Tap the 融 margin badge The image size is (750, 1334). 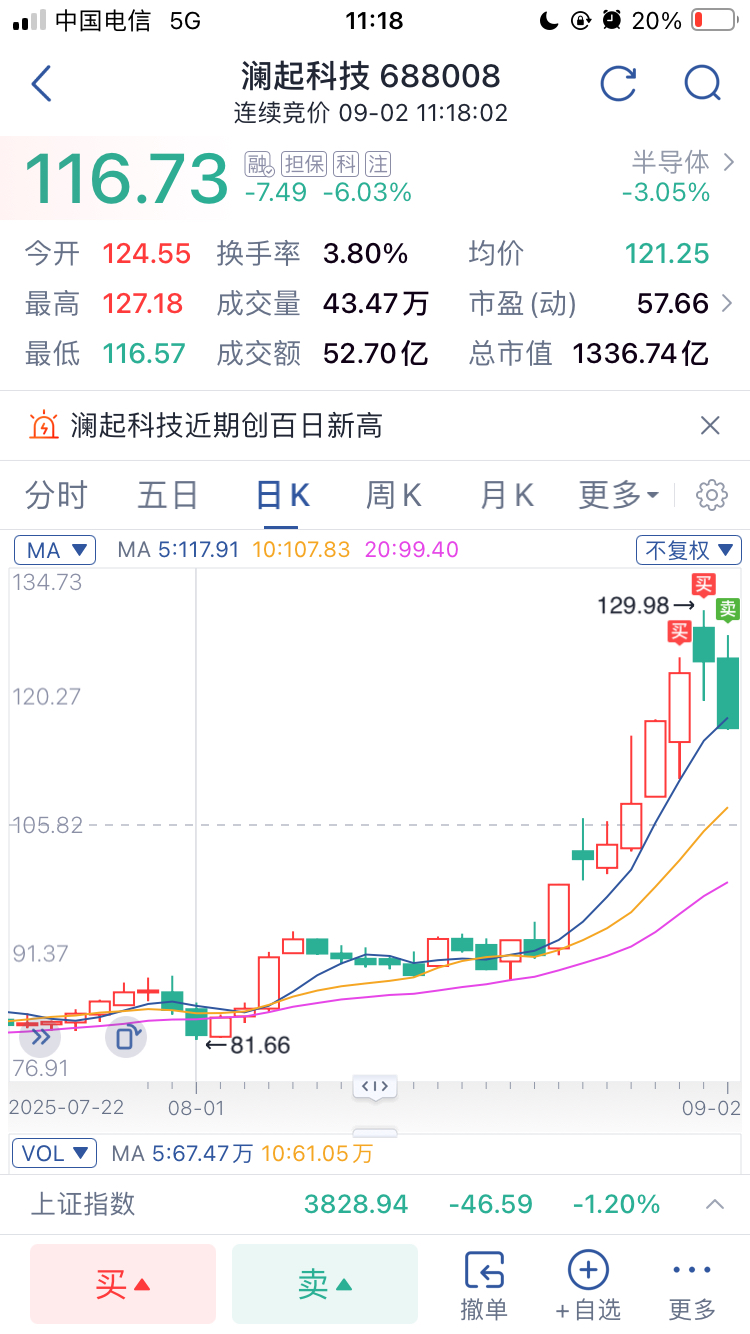pos(259,163)
